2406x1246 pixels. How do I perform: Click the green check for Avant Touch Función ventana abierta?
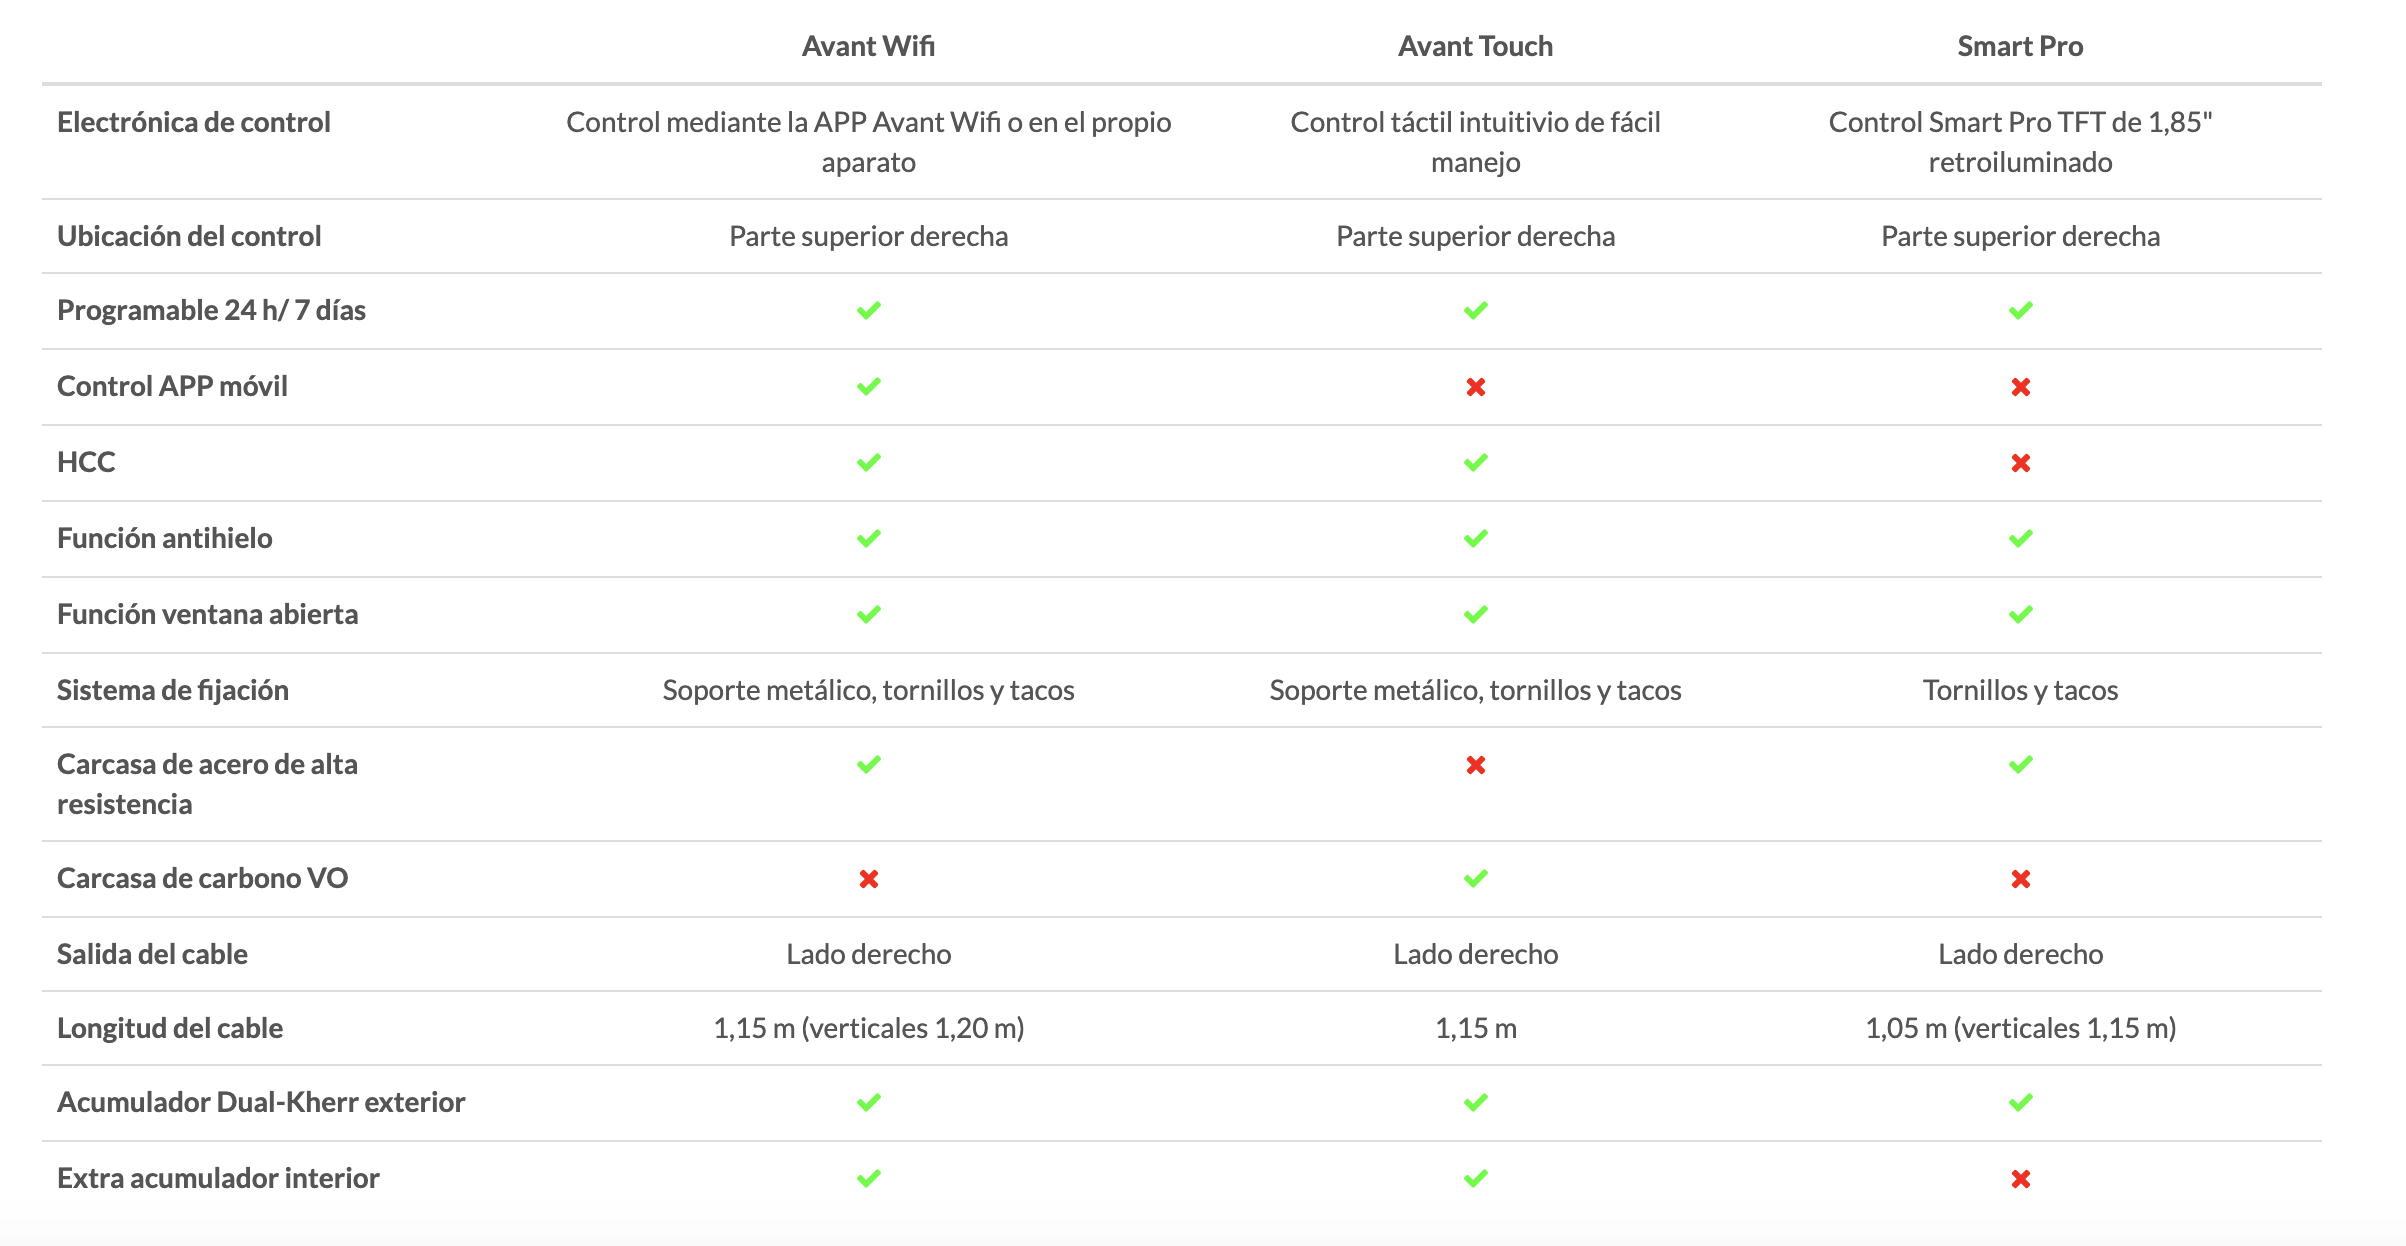pyautogui.click(x=1476, y=614)
